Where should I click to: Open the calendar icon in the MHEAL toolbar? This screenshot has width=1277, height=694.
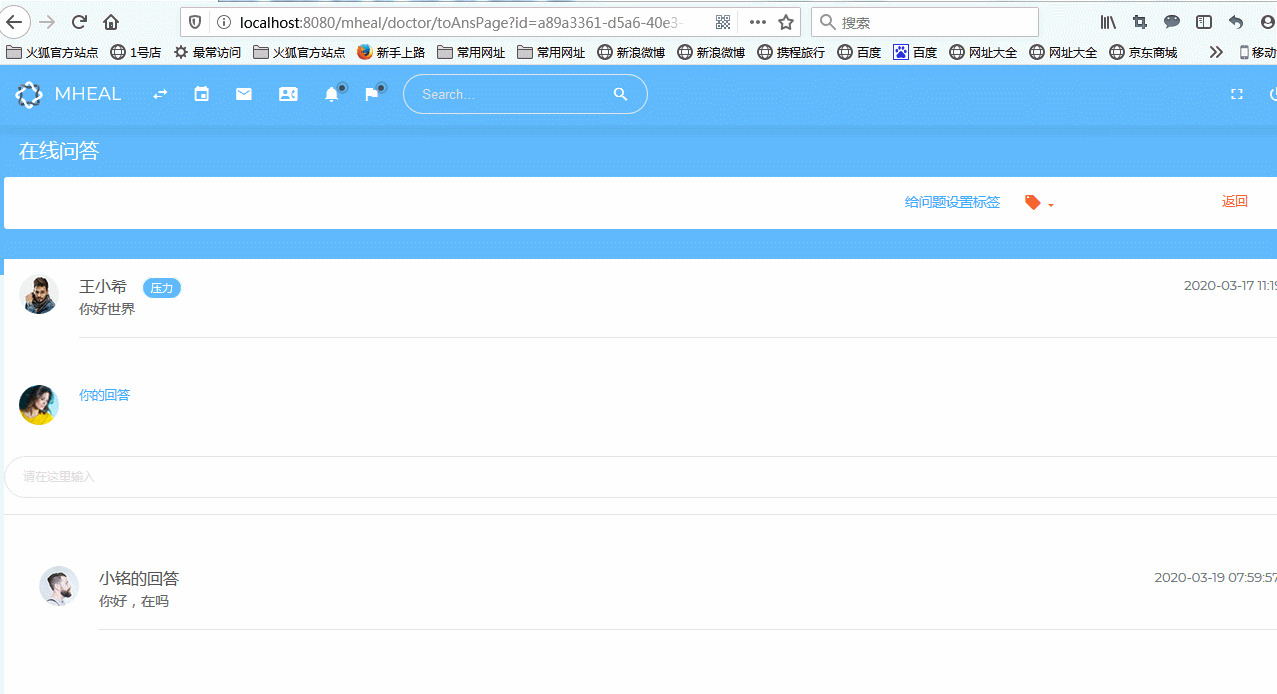[201, 93]
